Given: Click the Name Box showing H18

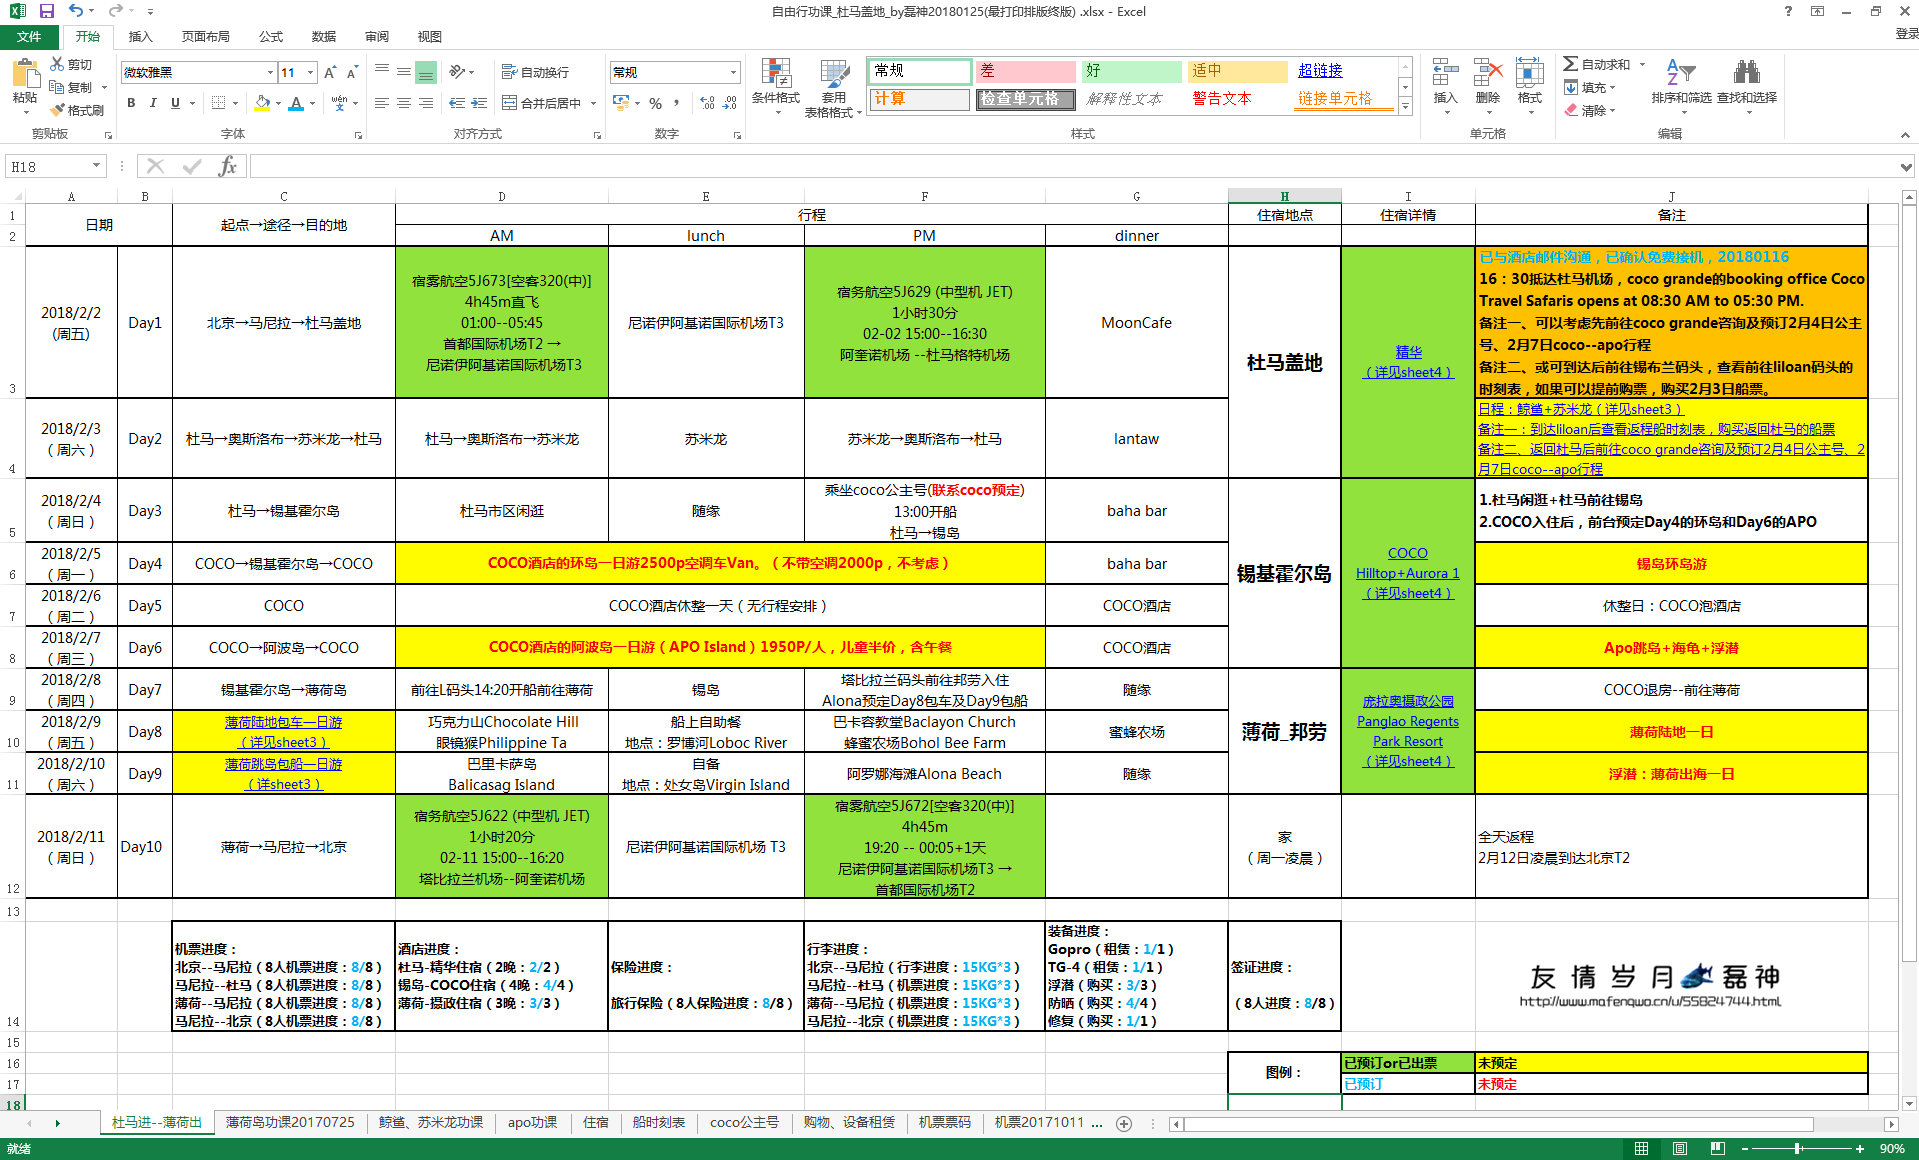Looking at the screenshot, I should click(x=47, y=166).
